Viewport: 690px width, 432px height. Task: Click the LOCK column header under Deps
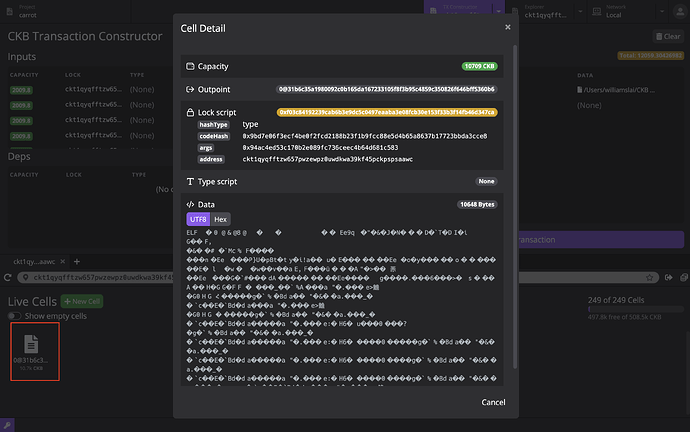[73, 175]
